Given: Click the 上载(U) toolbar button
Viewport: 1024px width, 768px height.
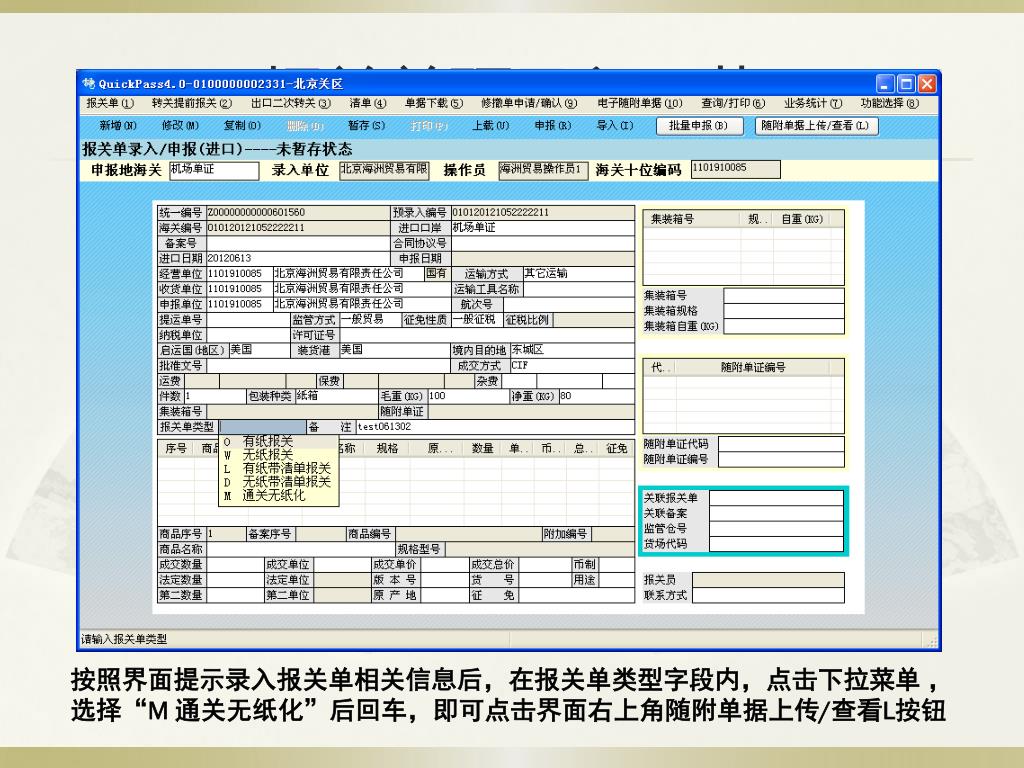Looking at the screenshot, I should 490,125.
